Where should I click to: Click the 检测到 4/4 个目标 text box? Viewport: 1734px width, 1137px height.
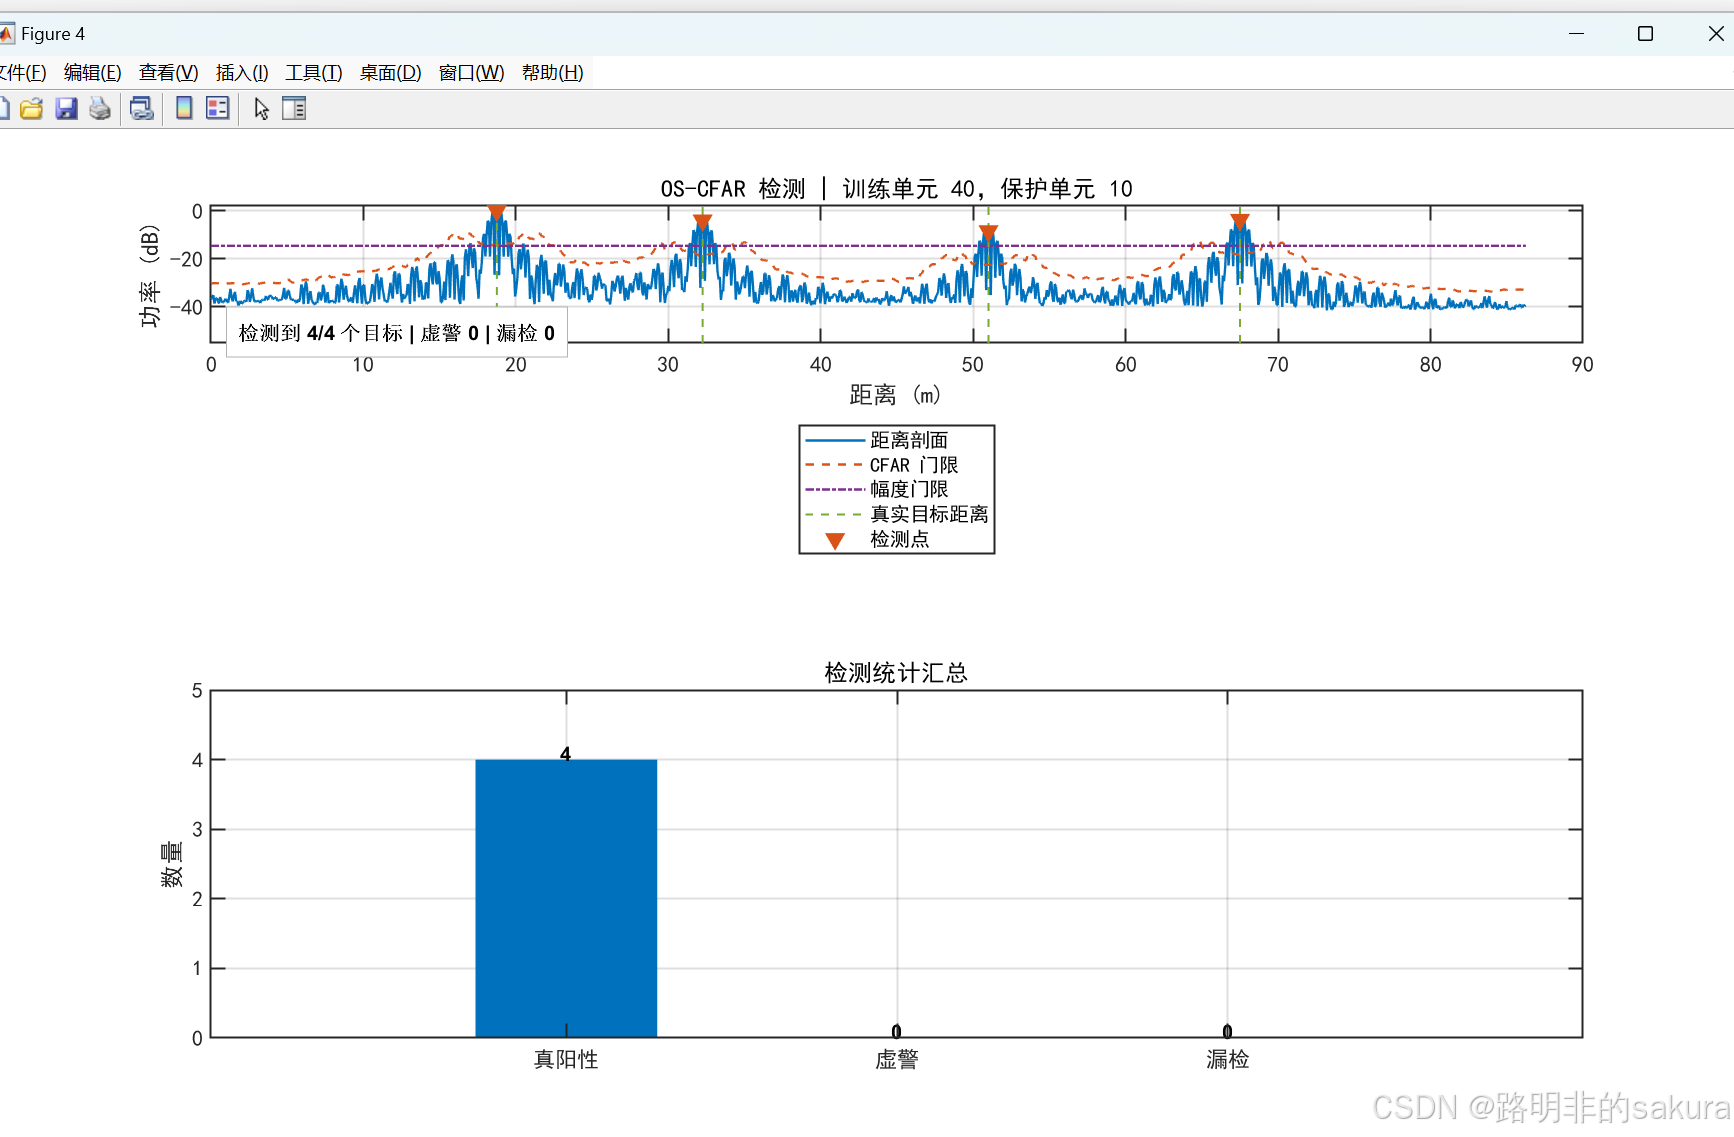point(397,333)
